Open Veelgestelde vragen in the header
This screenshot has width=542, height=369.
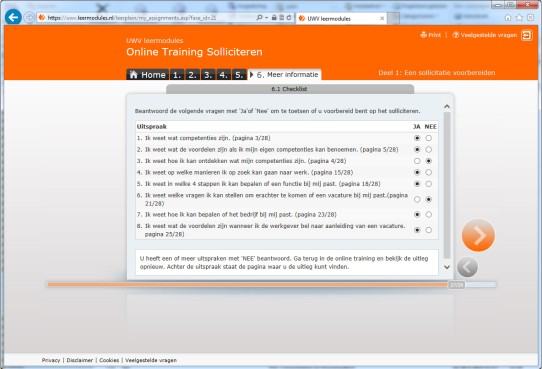click(485, 35)
